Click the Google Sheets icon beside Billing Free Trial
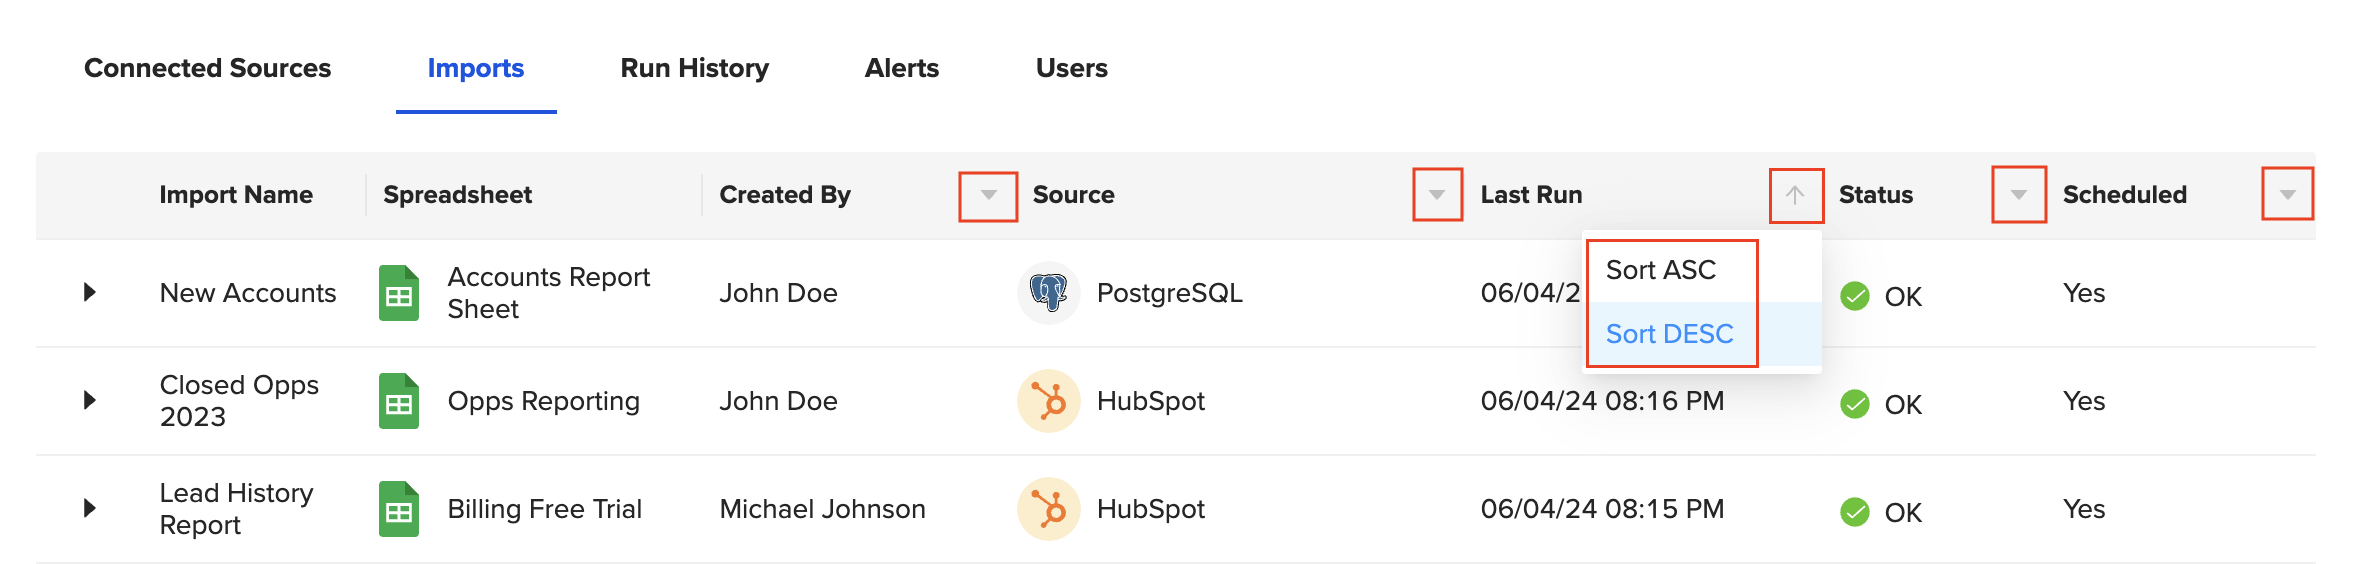Image resolution: width=2366 pixels, height=564 pixels. pos(399,509)
